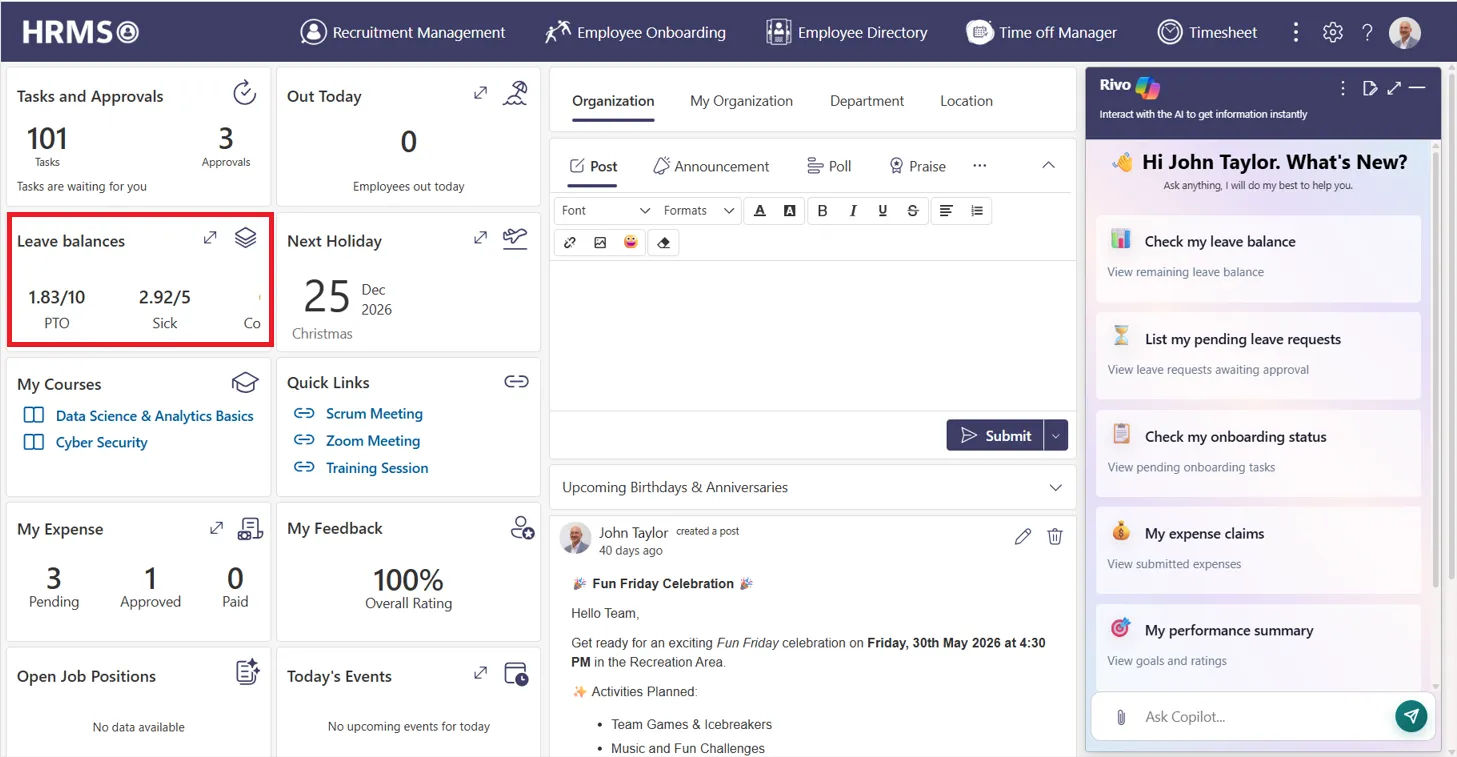Edit the Fun Friday Celebration post
The image size is (1457, 757).
click(1022, 537)
